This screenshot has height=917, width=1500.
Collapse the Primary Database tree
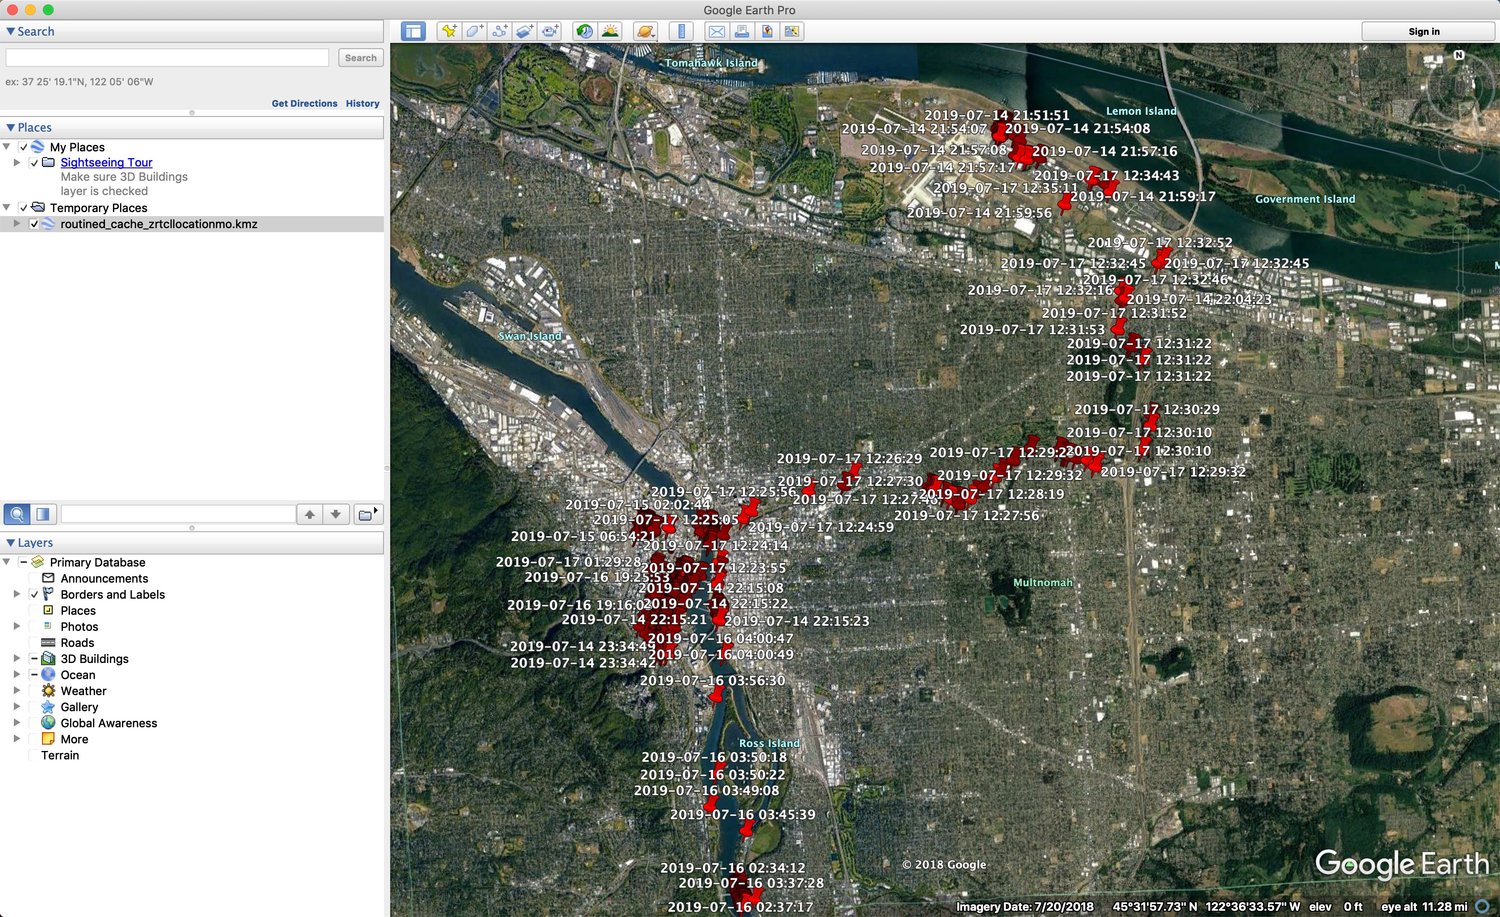pyautogui.click(x=7, y=562)
